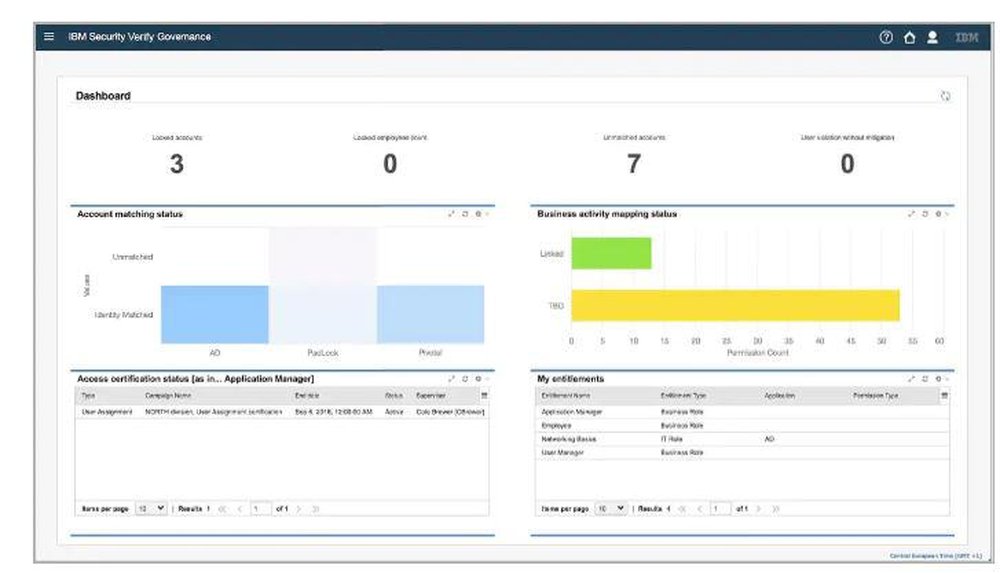Go to last page in My entitlements table
The image size is (1000, 573).
pos(776,509)
